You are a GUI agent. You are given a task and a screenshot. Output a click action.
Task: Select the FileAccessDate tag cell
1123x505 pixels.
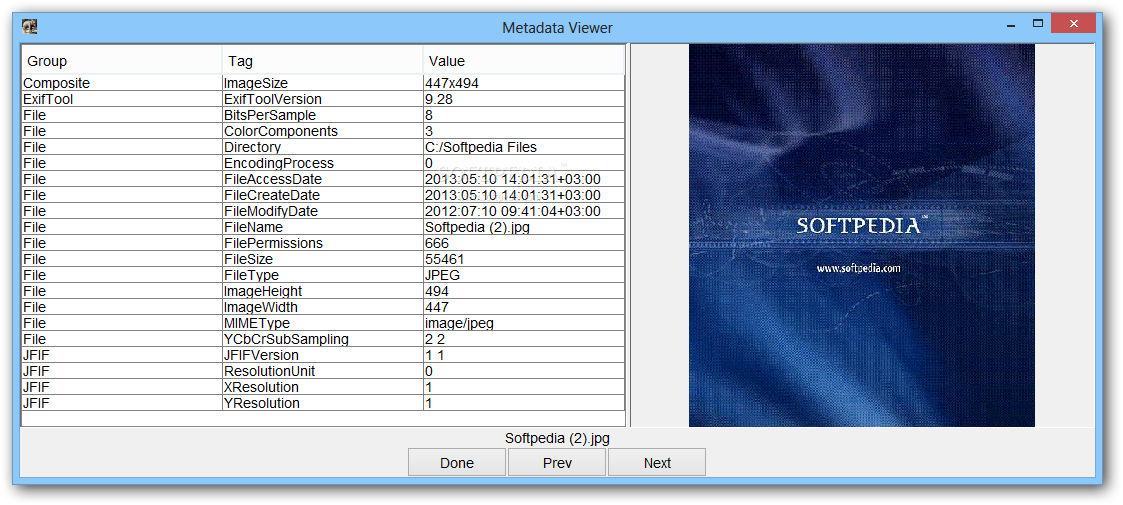click(x=322, y=179)
